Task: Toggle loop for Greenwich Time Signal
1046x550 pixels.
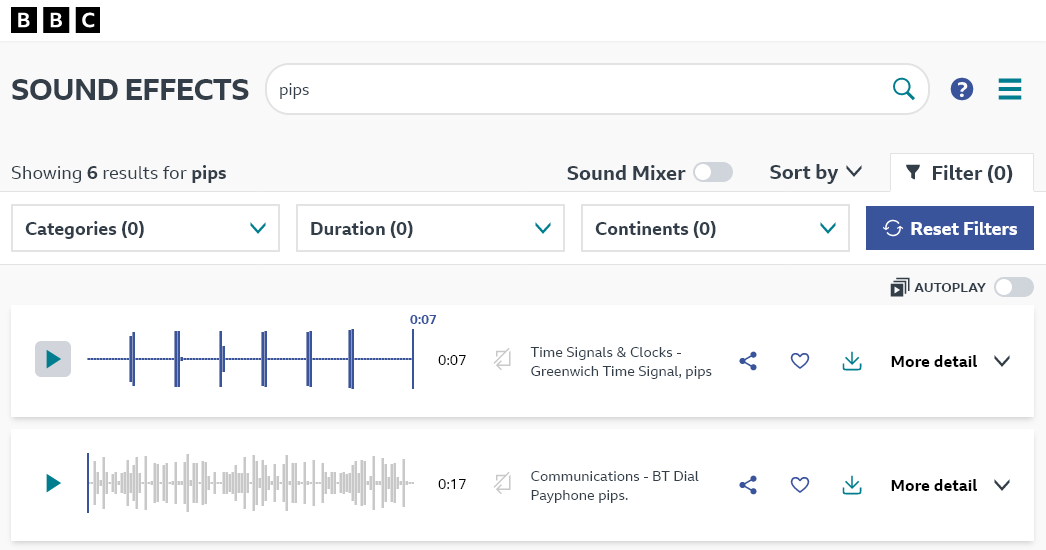Action: pyautogui.click(x=503, y=360)
